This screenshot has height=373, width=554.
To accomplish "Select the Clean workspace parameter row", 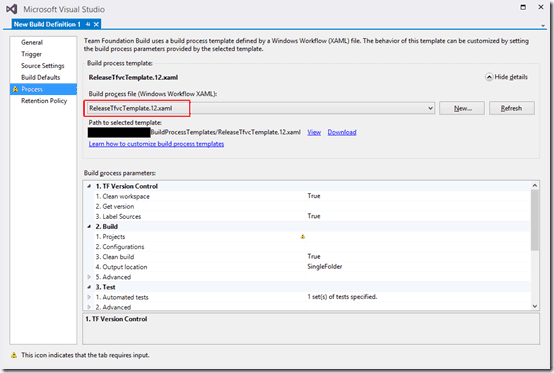I will click(307, 196).
